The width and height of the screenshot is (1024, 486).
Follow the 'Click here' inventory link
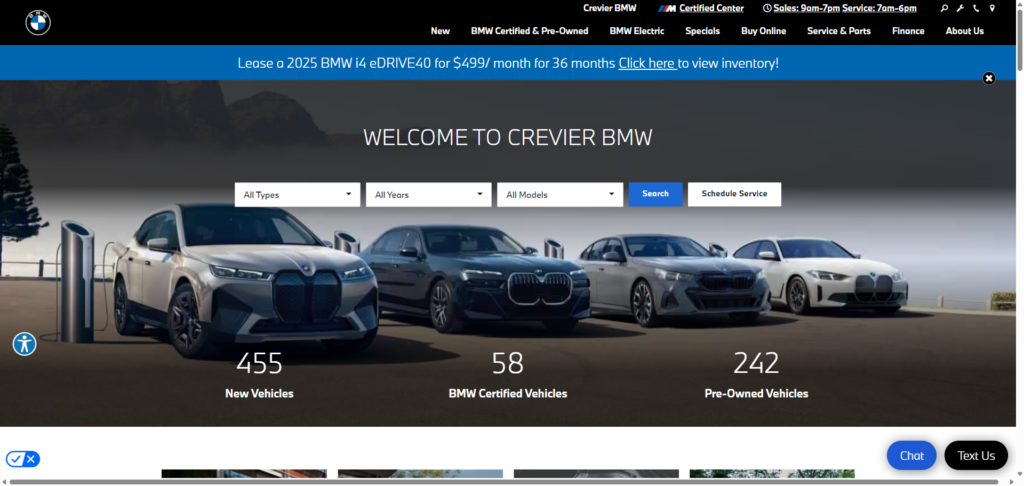[x=647, y=63]
